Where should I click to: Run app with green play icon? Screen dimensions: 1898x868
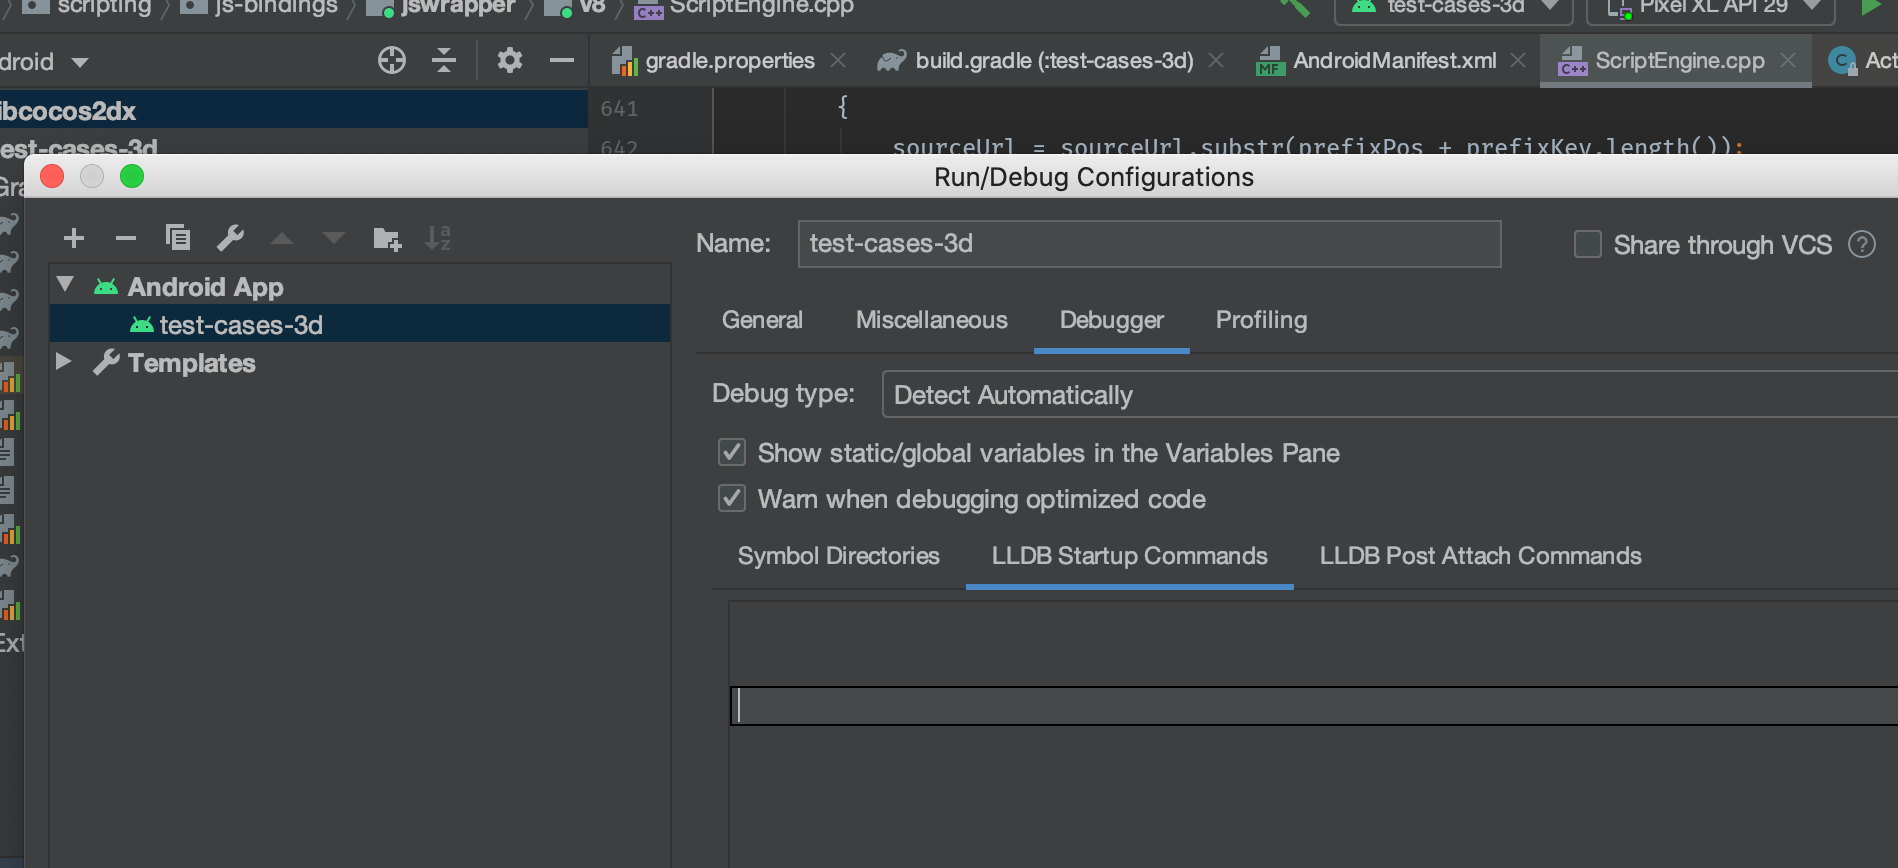pos(1870,6)
